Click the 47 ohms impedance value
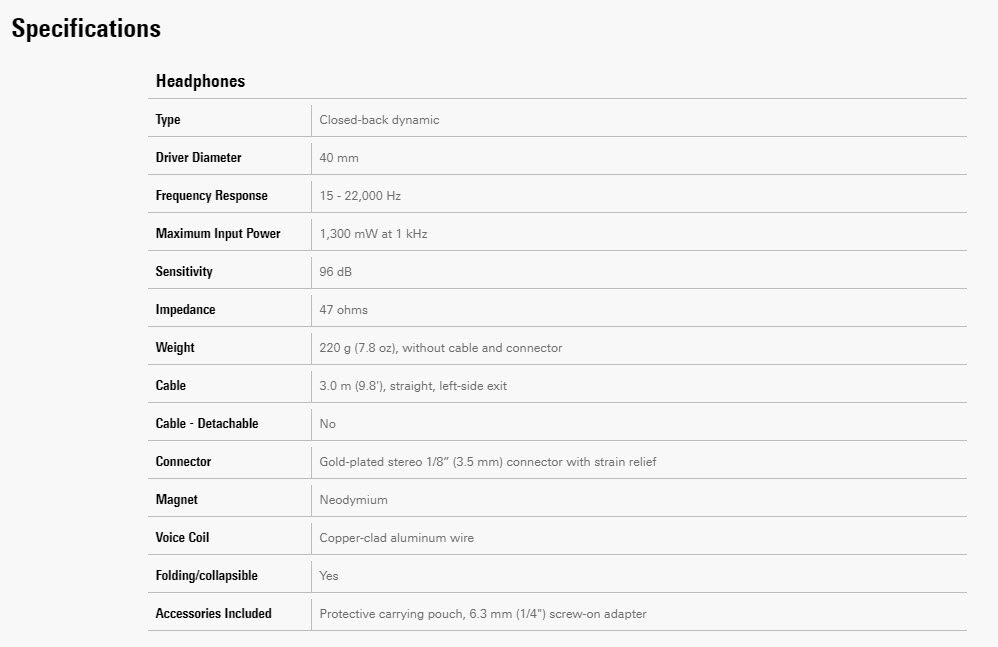Viewport: 998px width, 647px height. [343, 310]
